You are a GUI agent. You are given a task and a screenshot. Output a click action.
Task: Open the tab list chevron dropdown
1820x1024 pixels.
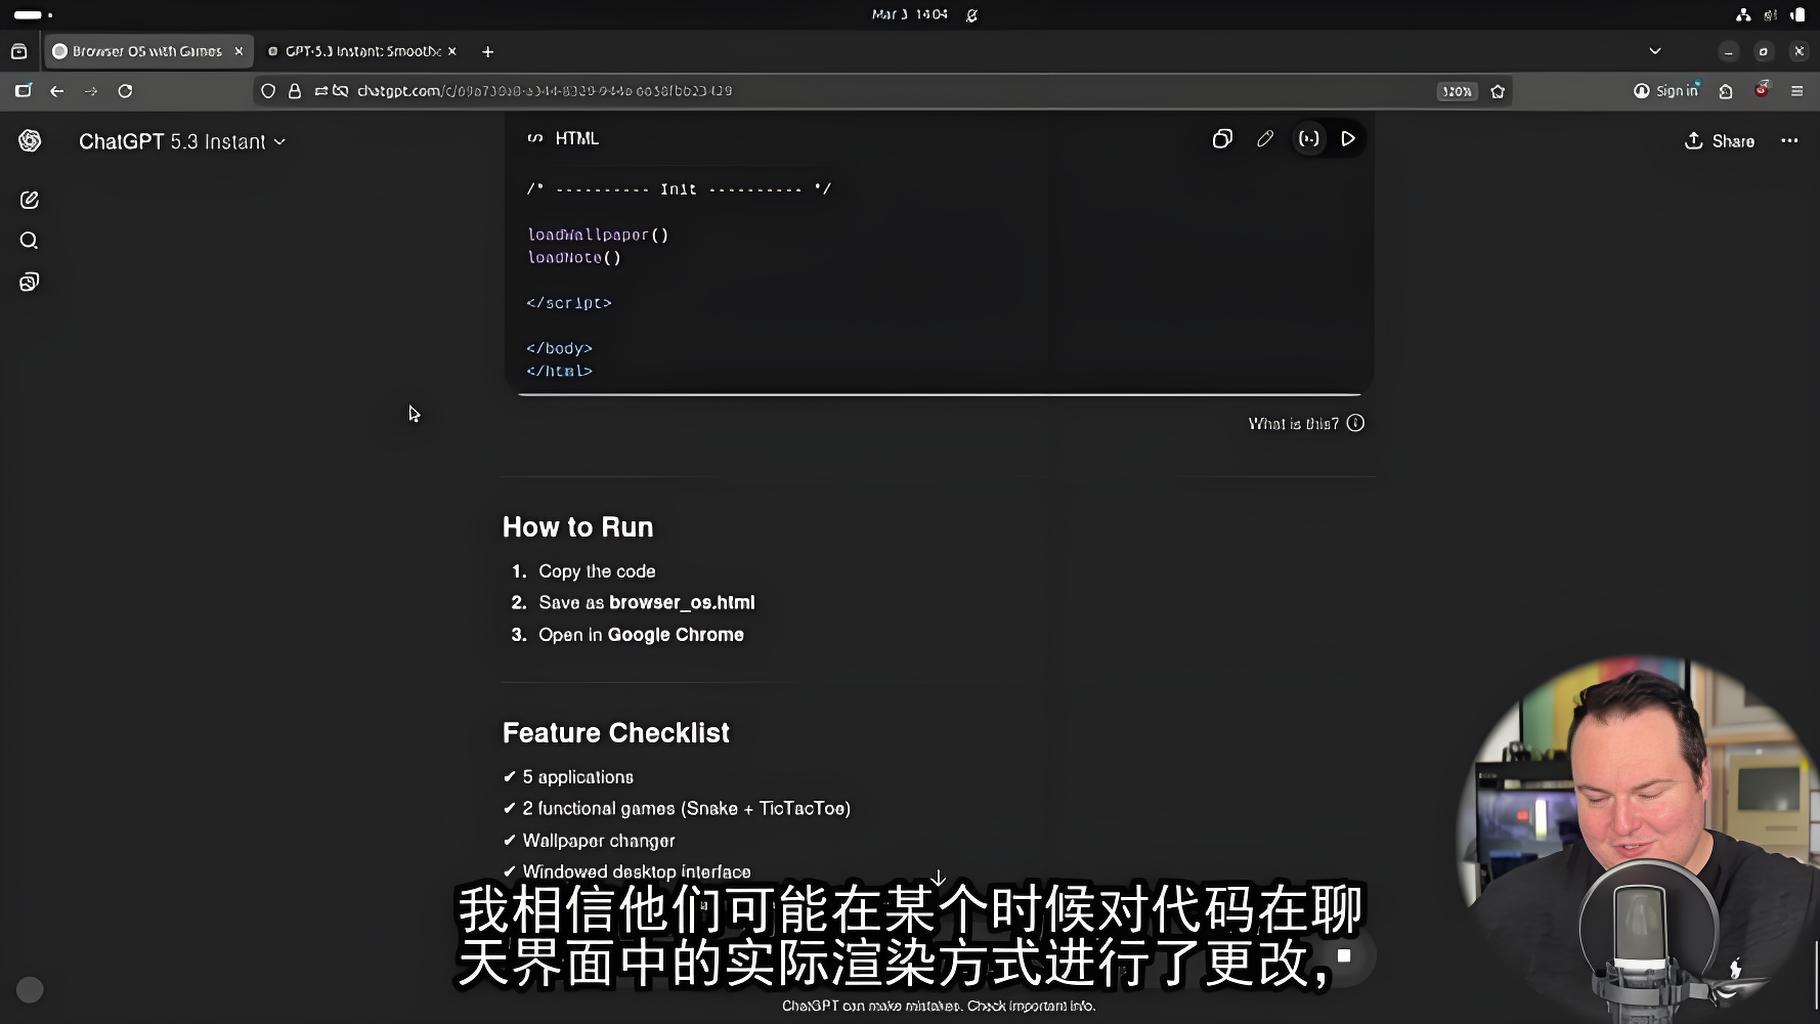(1654, 51)
